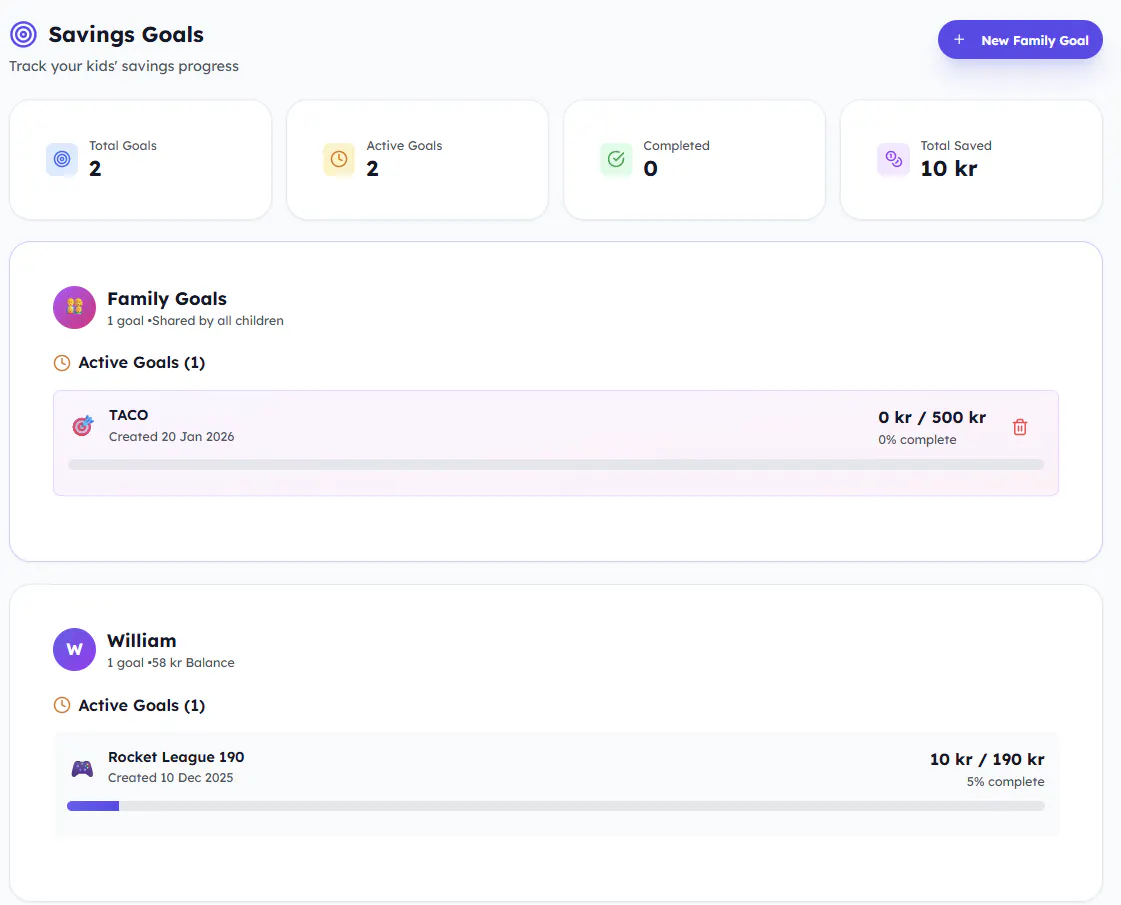Screen dimensions: 1121x905
Task: Click the '0 kr / 500 kr' amount
Action: point(932,417)
